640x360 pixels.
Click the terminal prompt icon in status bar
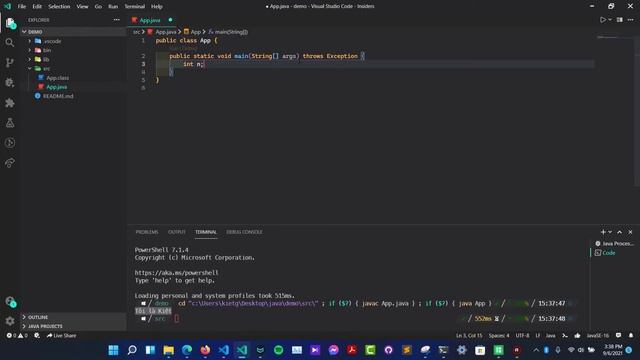click(x=565, y=336)
